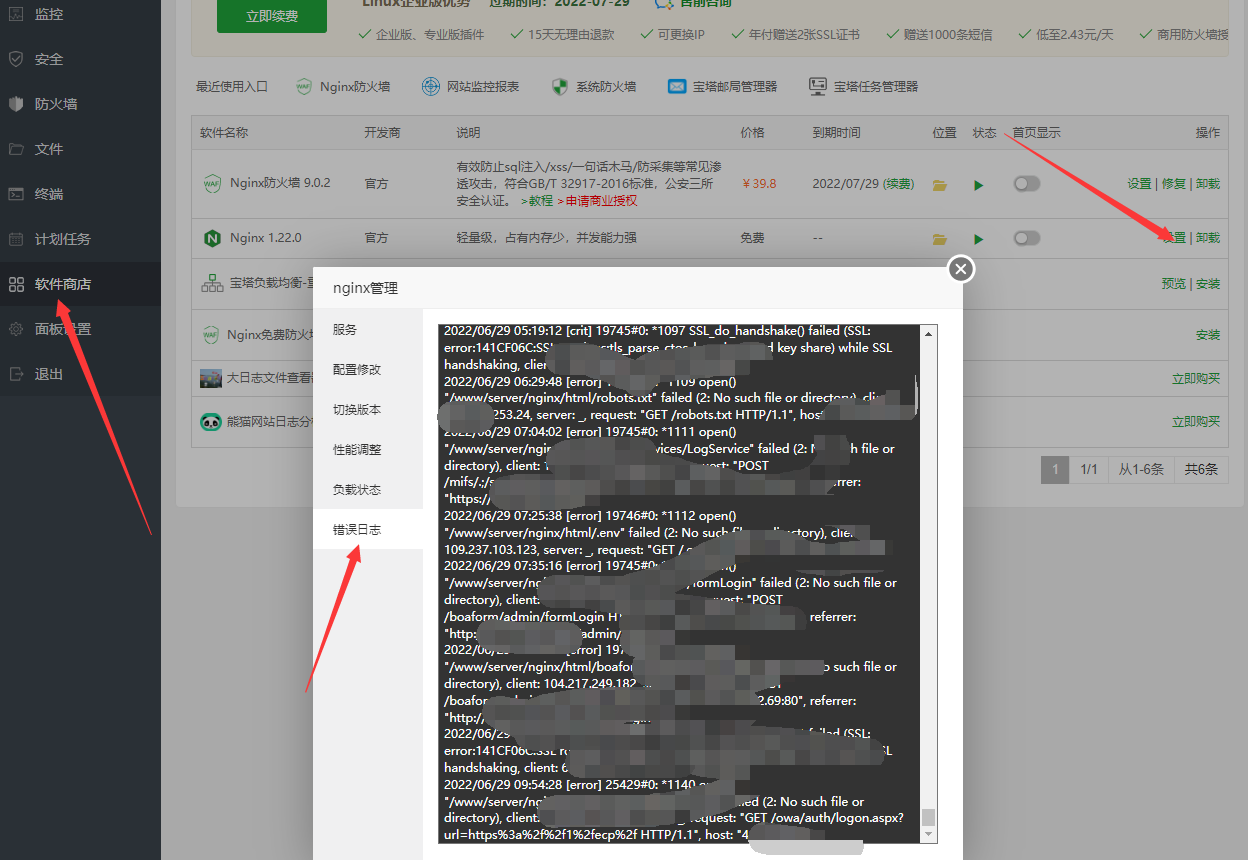Image resolution: width=1248 pixels, height=860 pixels.
Task: Open the 服务 tab in nginx管理
Action: click(368, 329)
